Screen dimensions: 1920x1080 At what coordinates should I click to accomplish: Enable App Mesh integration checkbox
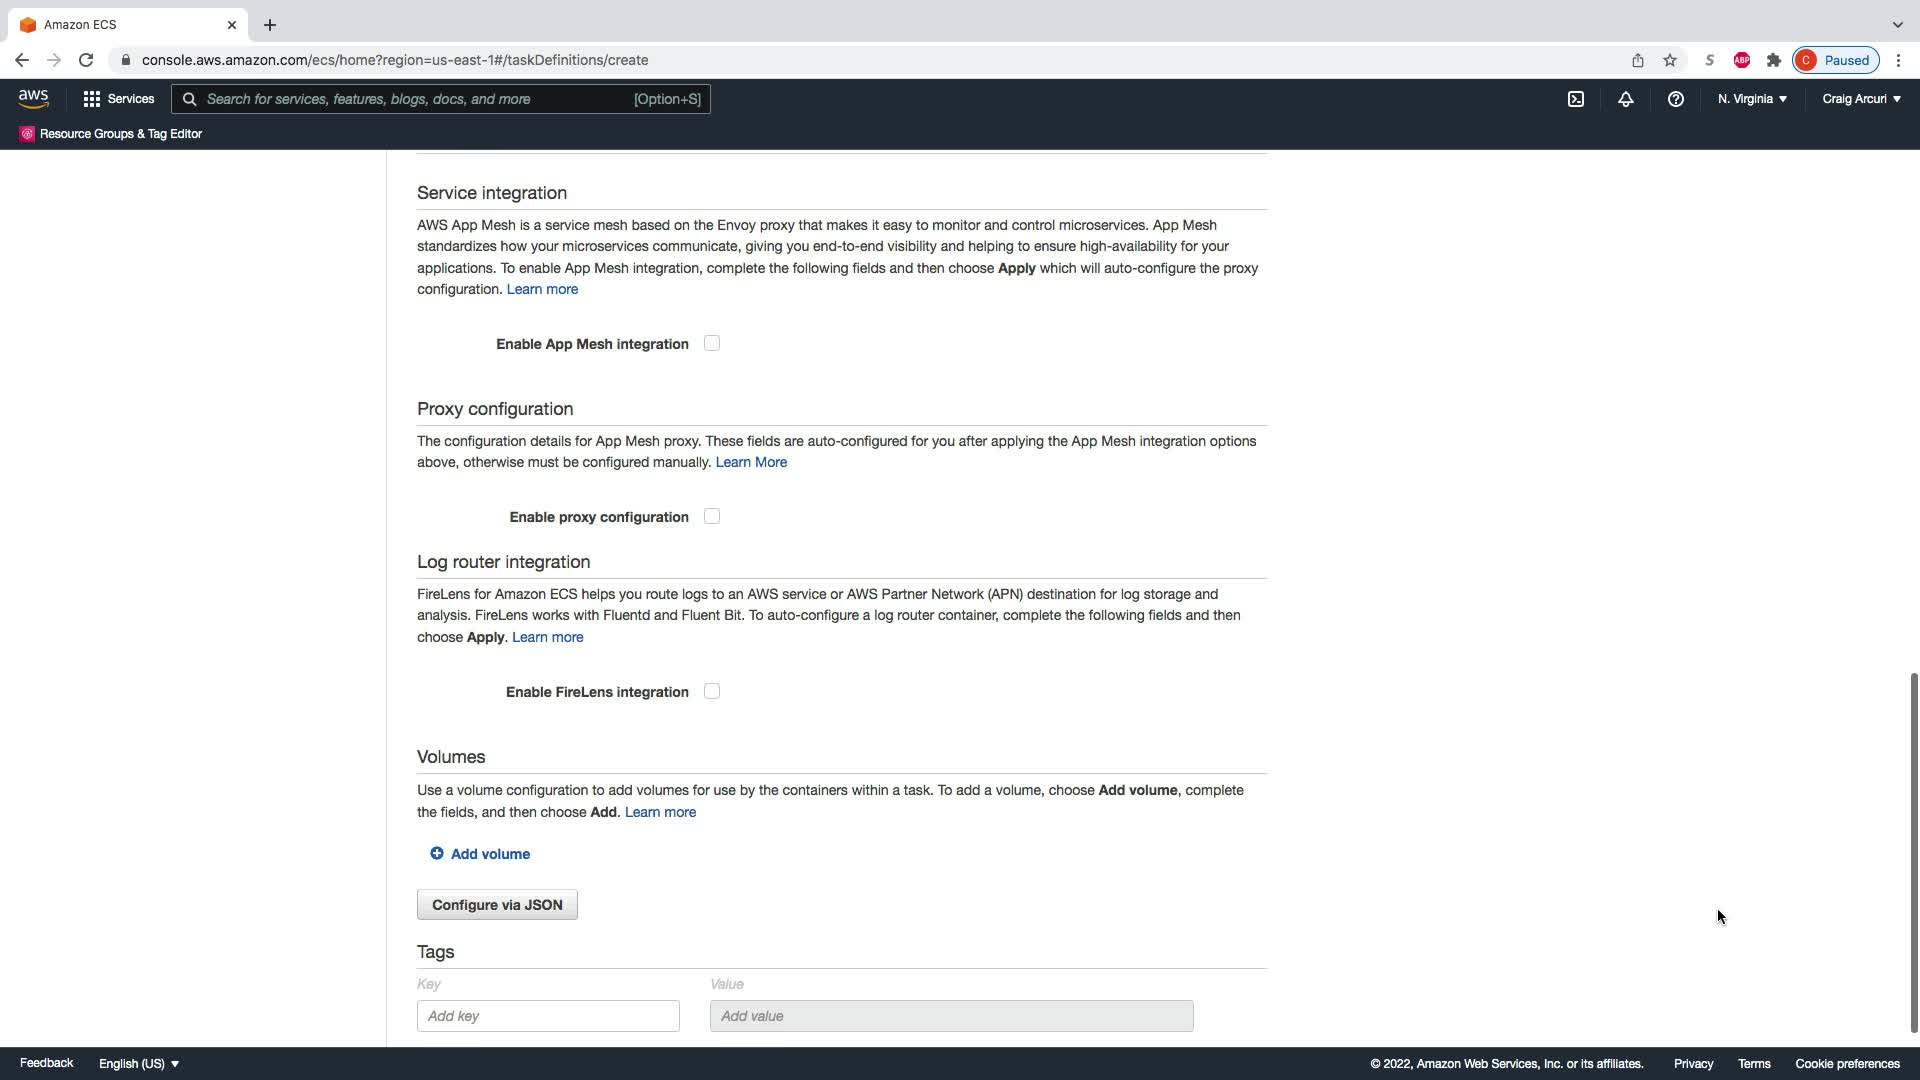pos(712,343)
